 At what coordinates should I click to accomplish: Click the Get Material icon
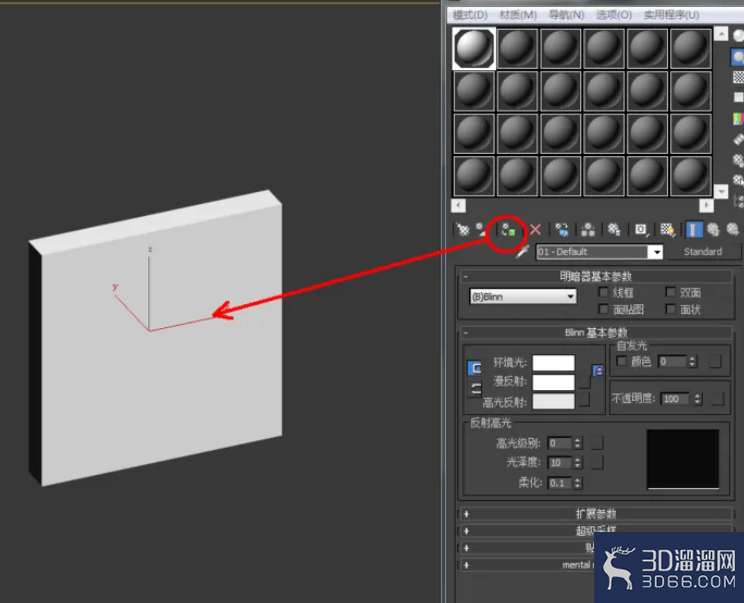[x=463, y=230]
